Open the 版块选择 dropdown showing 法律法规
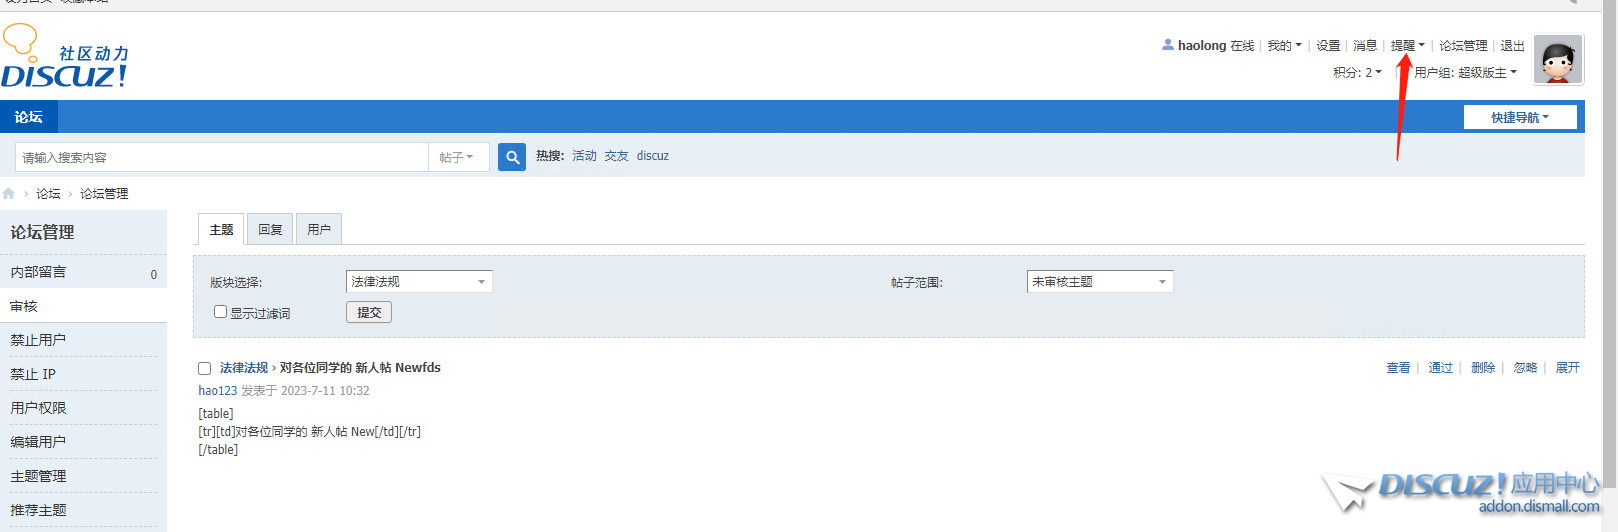This screenshot has height=532, width=1618. (x=418, y=282)
